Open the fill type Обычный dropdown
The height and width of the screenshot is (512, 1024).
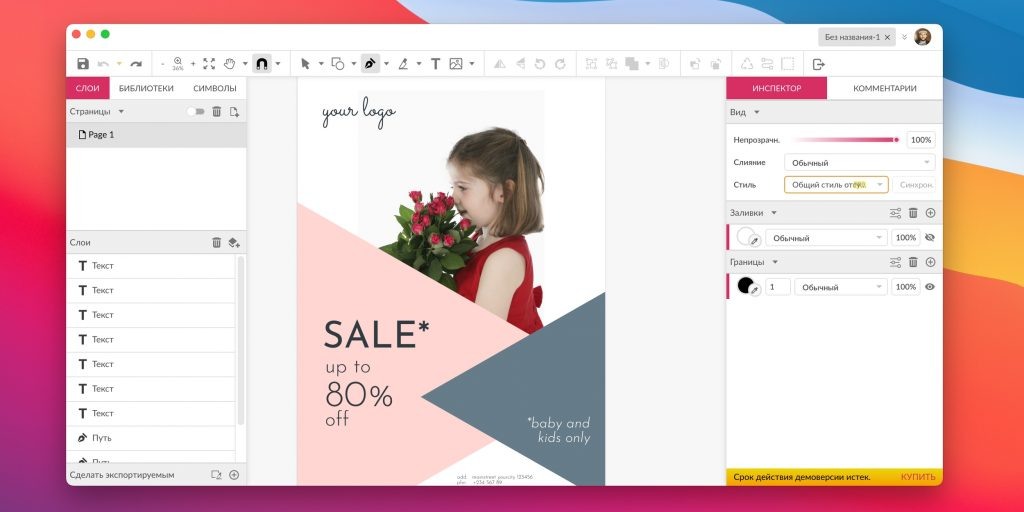point(826,238)
